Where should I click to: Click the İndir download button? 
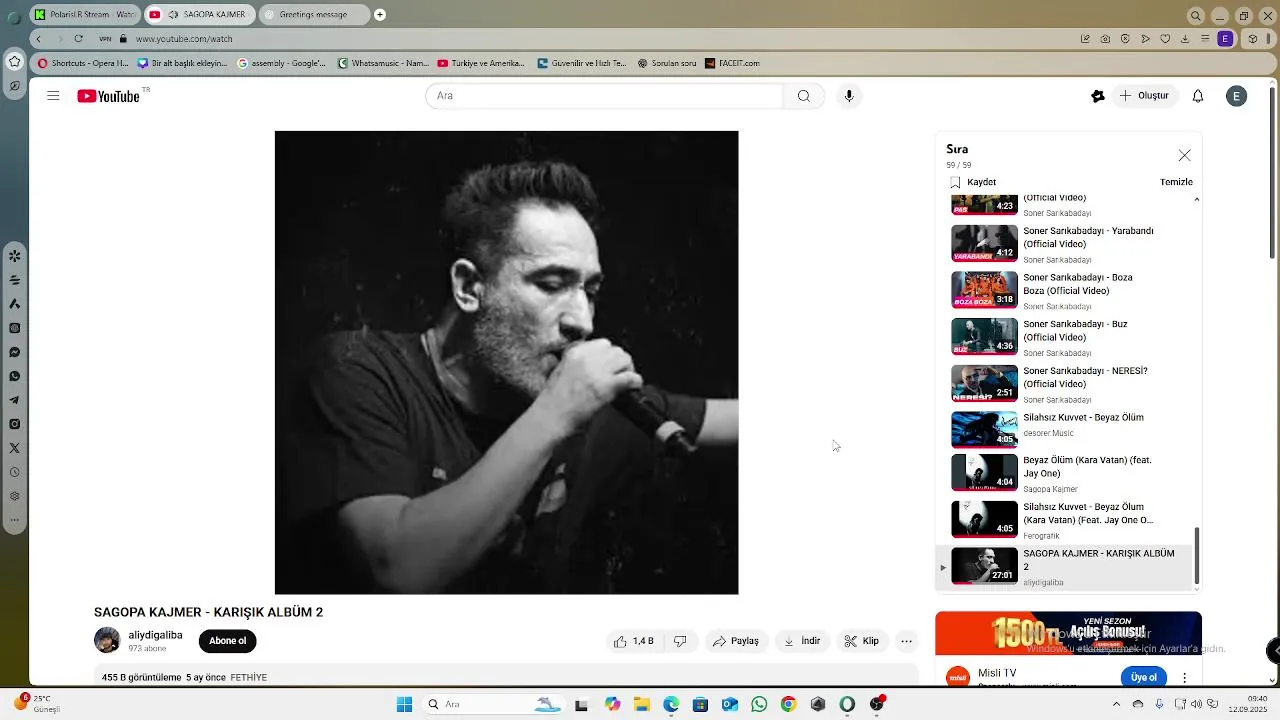click(802, 641)
